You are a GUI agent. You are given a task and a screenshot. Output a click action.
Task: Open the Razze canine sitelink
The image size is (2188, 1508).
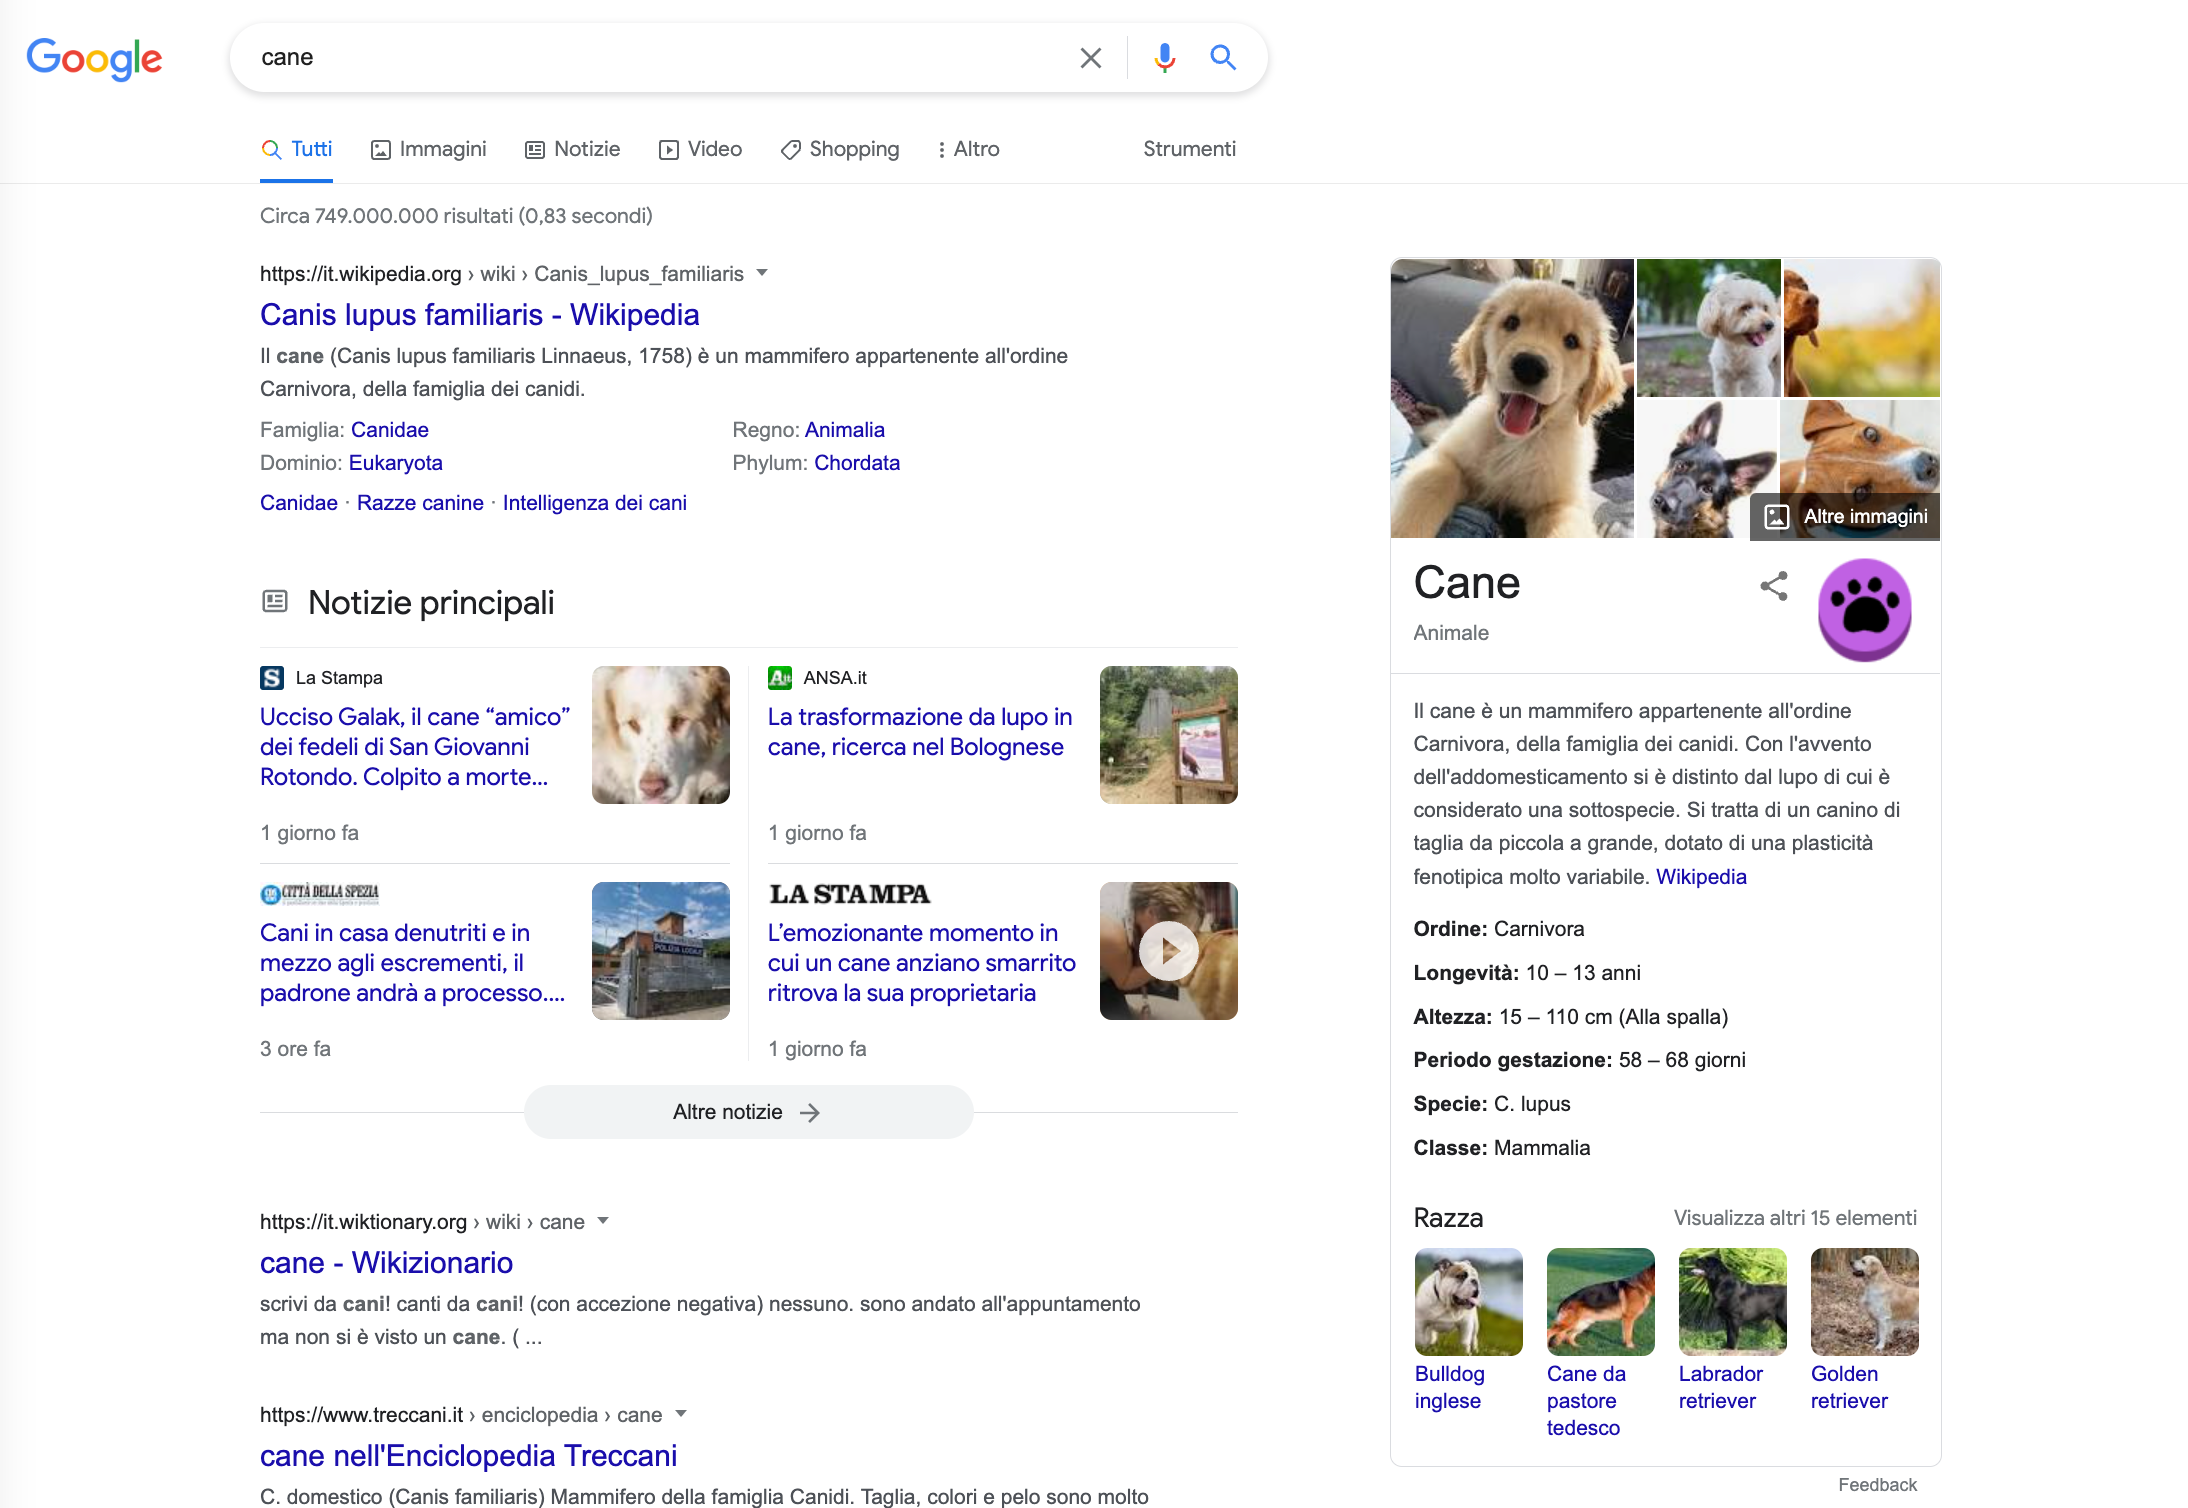pos(420,503)
